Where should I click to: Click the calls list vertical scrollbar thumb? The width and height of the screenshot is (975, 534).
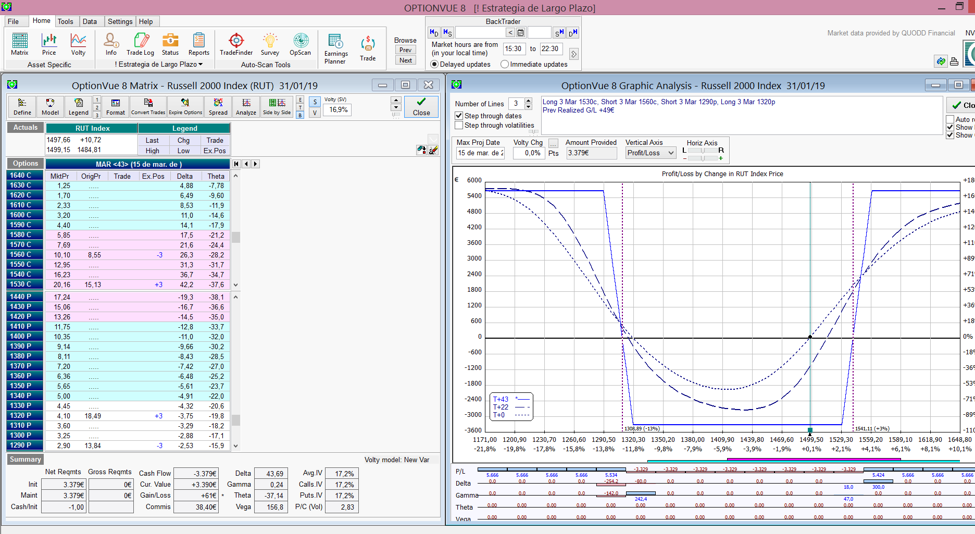236,237
